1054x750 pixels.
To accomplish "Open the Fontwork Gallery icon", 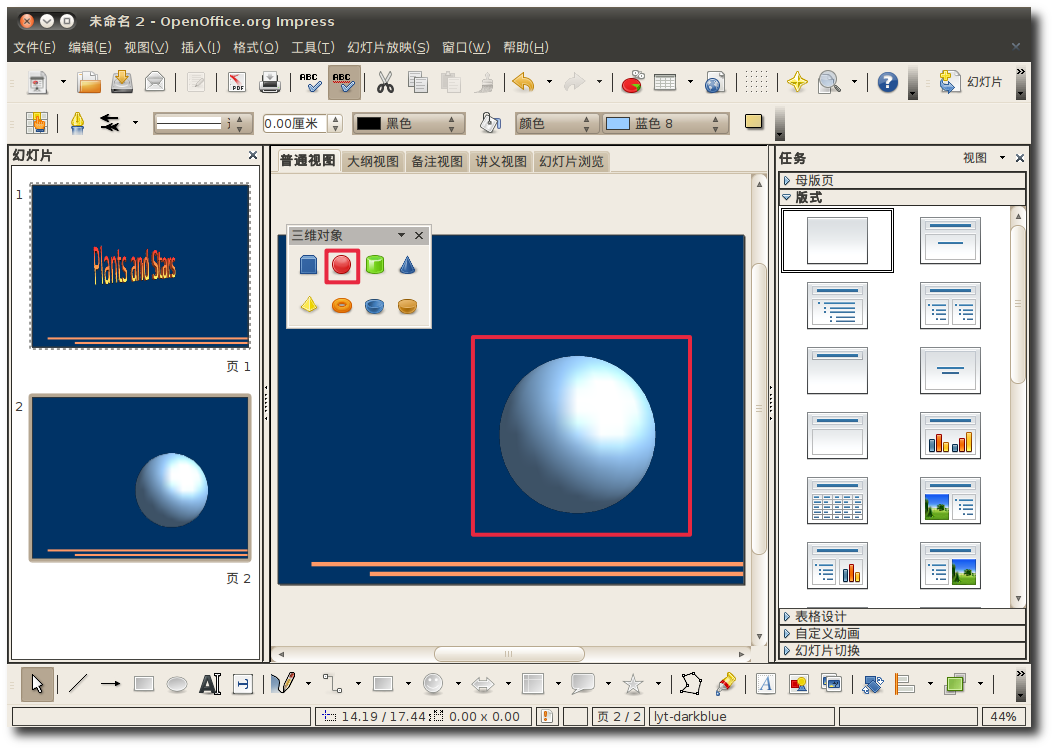I will tap(765, 684).
